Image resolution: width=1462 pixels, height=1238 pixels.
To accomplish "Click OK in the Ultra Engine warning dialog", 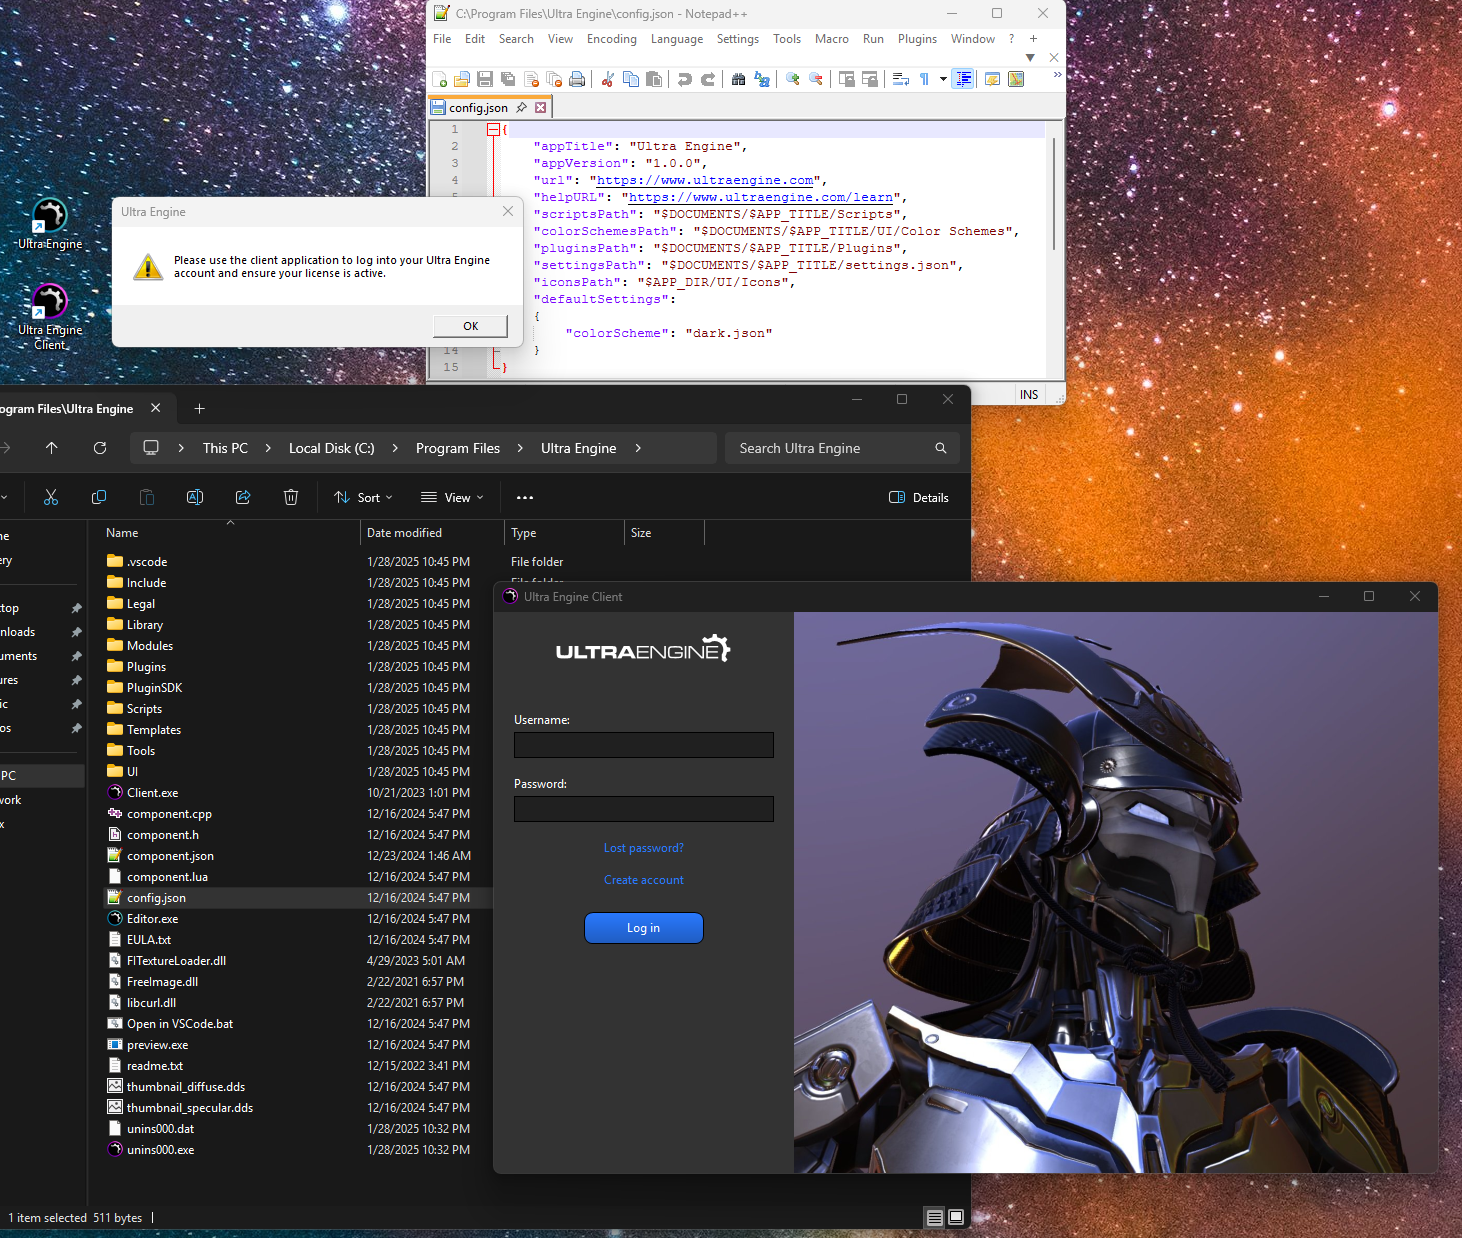I will (471, 326).
